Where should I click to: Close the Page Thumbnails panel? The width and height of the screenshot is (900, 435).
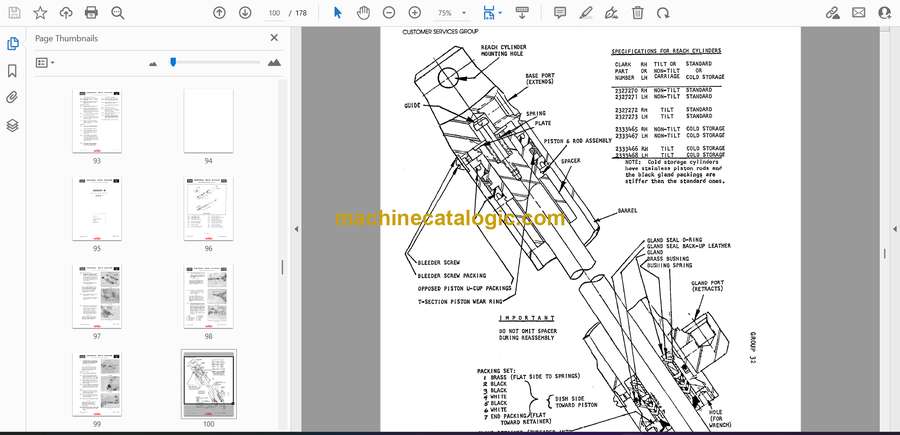[274, 38]
